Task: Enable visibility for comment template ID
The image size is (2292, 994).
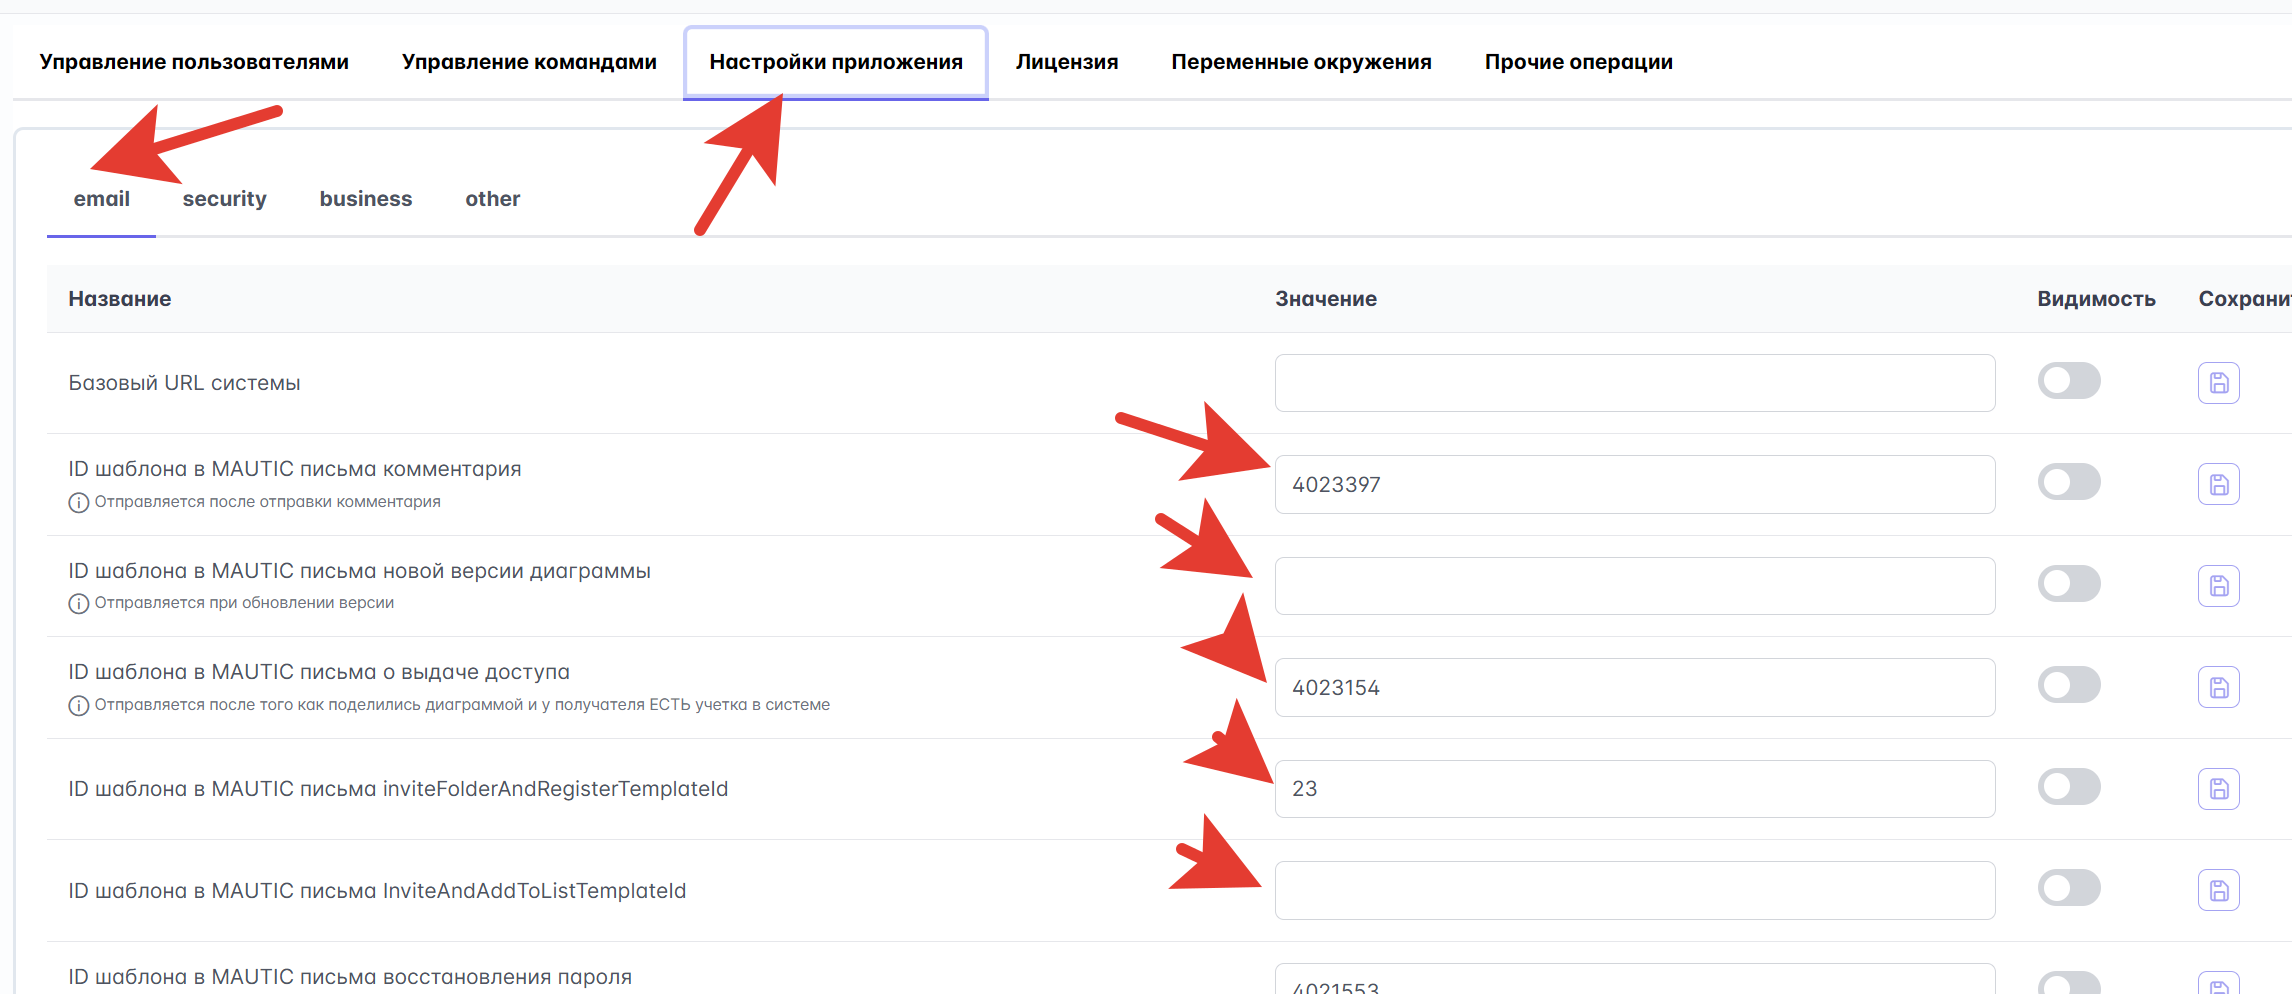Action: click(2069, 482)
